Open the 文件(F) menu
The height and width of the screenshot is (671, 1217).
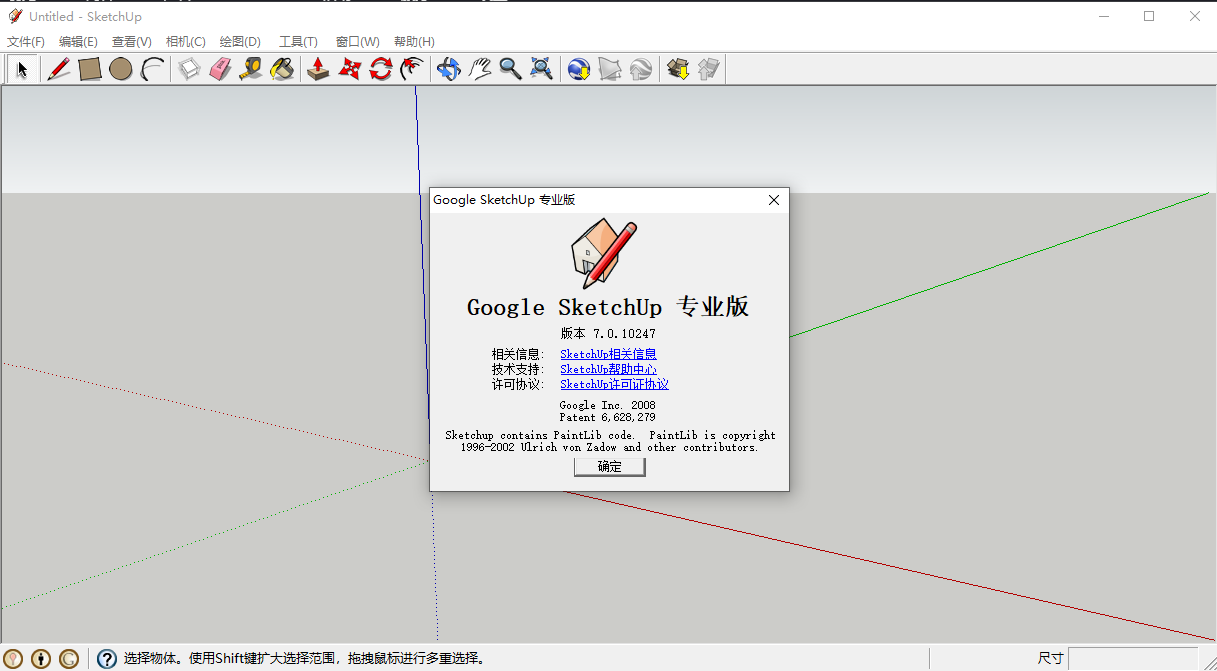(x=26, y=42)
